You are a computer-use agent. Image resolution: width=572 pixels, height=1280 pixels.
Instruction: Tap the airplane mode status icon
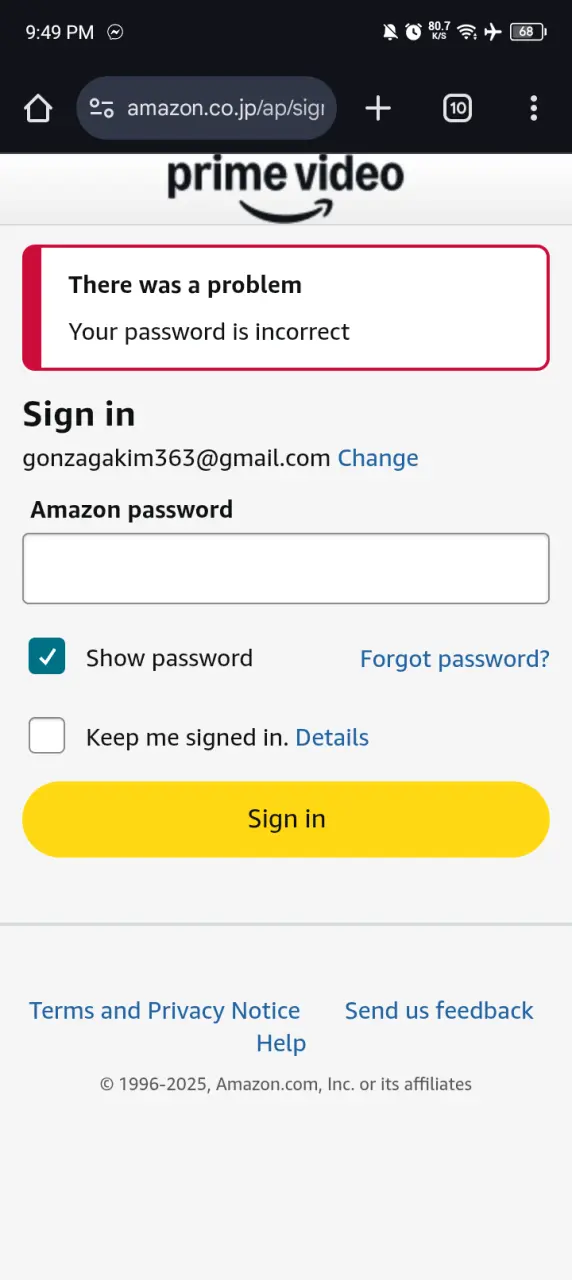(492, 32)
